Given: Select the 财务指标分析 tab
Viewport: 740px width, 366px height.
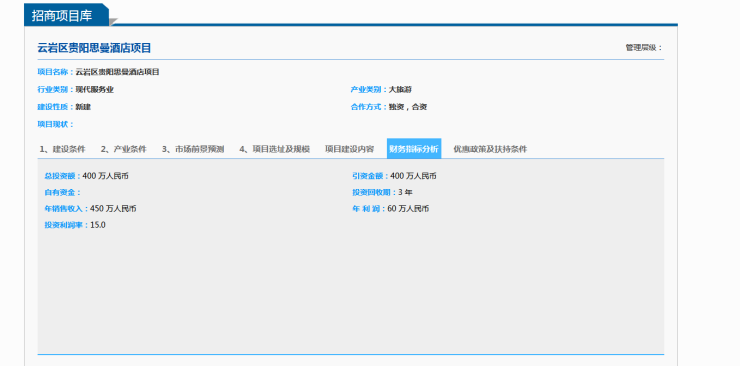Looking at the screenshot, I should pos(414,149).
